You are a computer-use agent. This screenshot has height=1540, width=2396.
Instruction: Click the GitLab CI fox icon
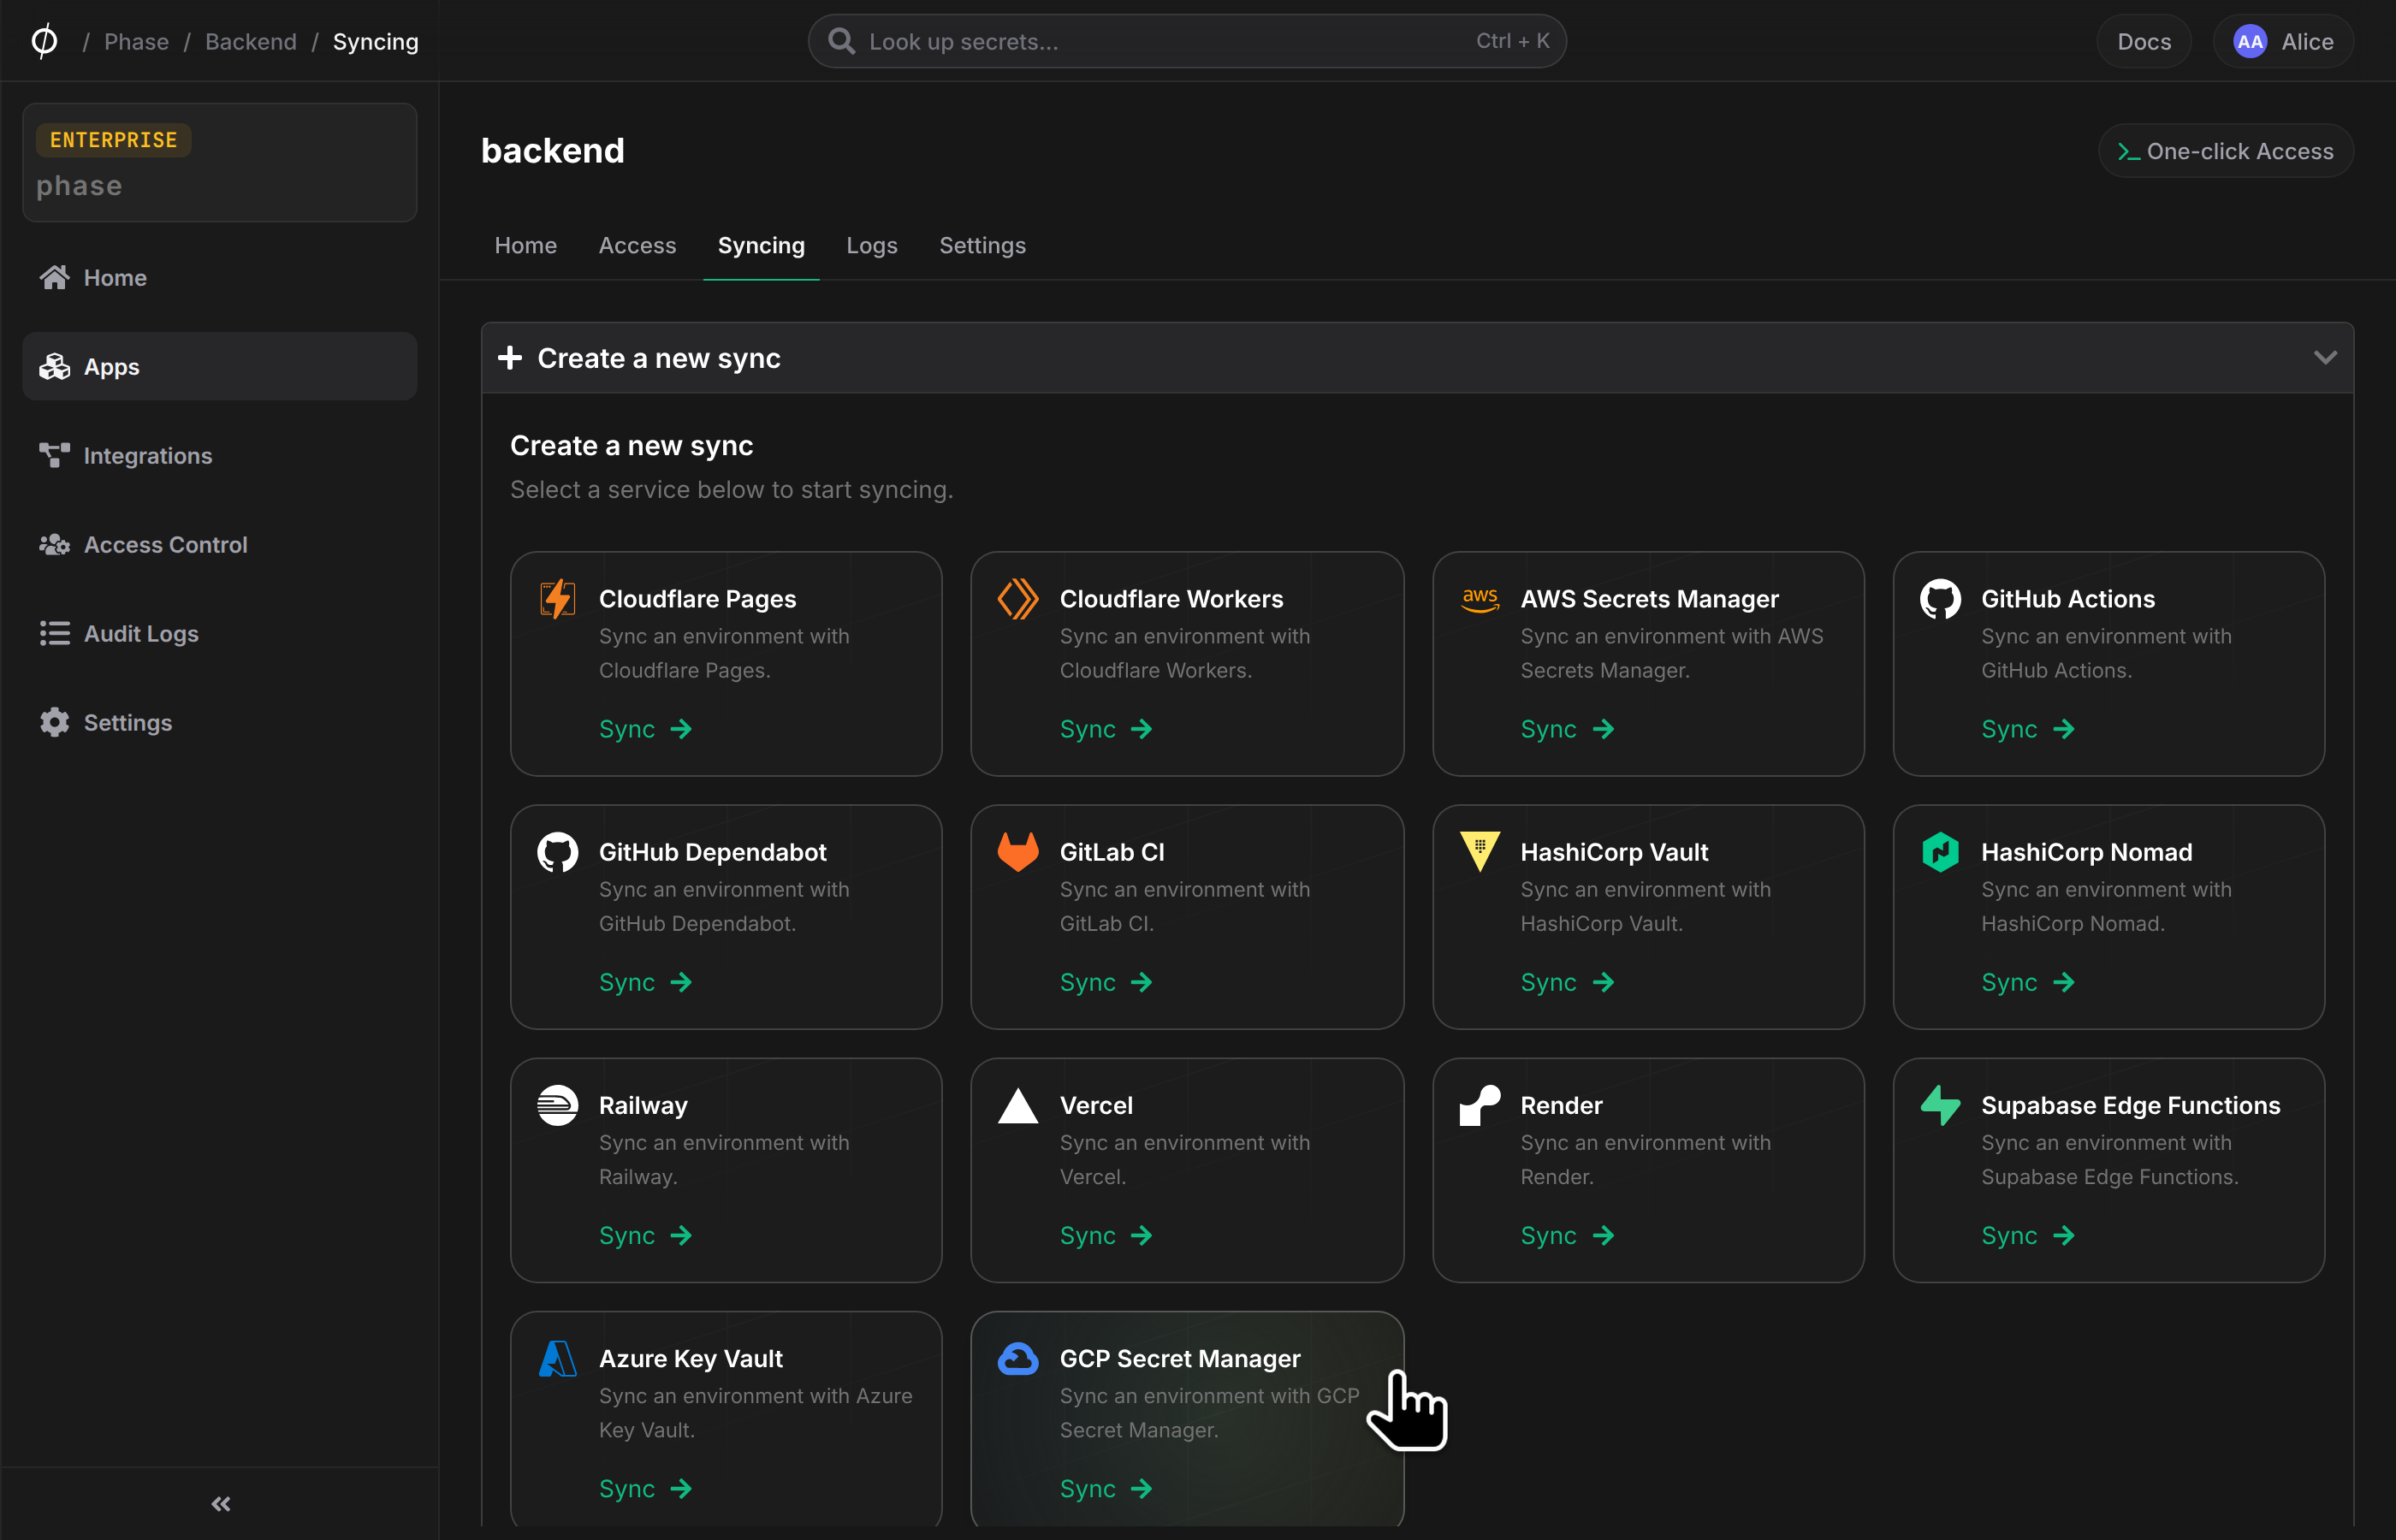[x=1018, y=852]
